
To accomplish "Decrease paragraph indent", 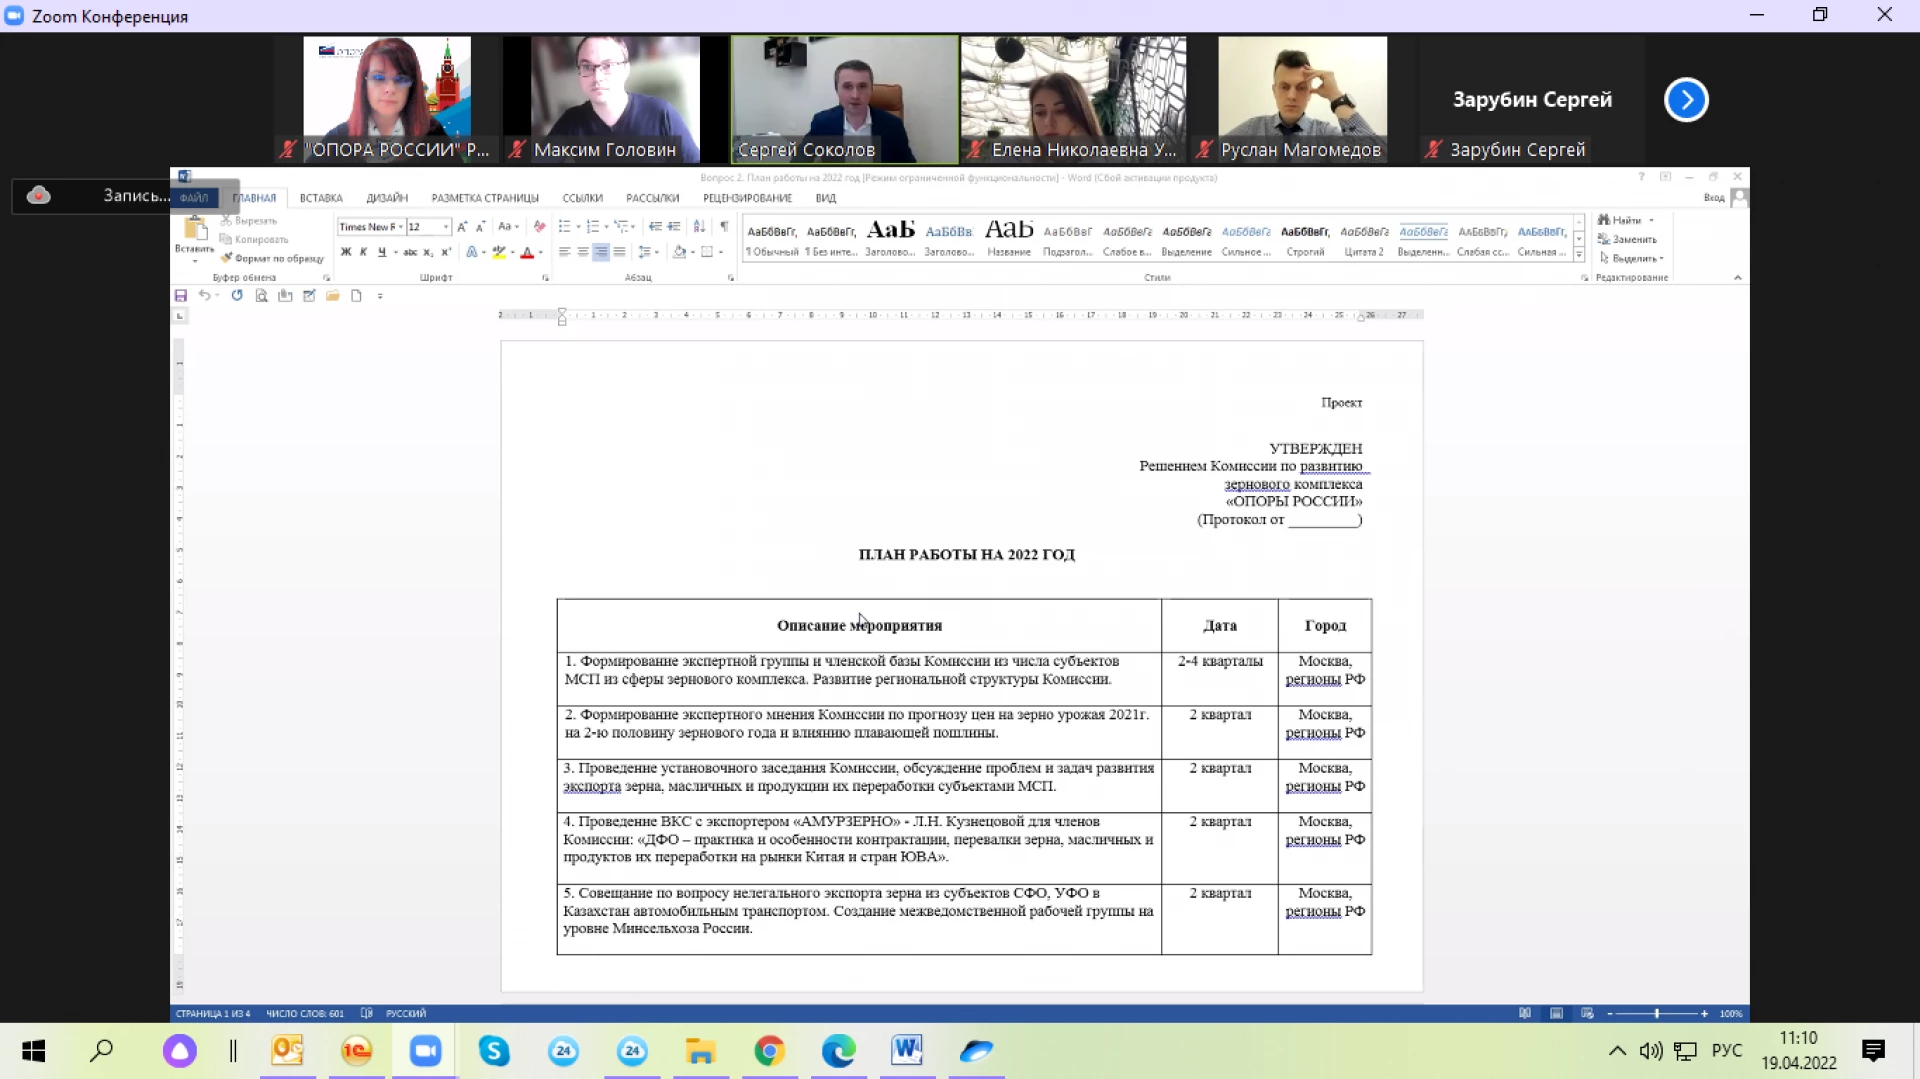I will coord(655,226).
